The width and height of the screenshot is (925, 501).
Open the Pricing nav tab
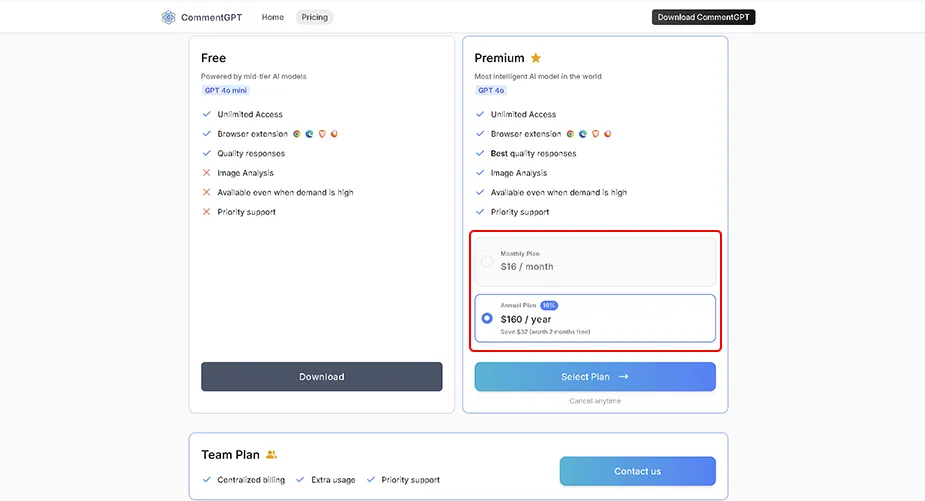(x=314, y=17)
